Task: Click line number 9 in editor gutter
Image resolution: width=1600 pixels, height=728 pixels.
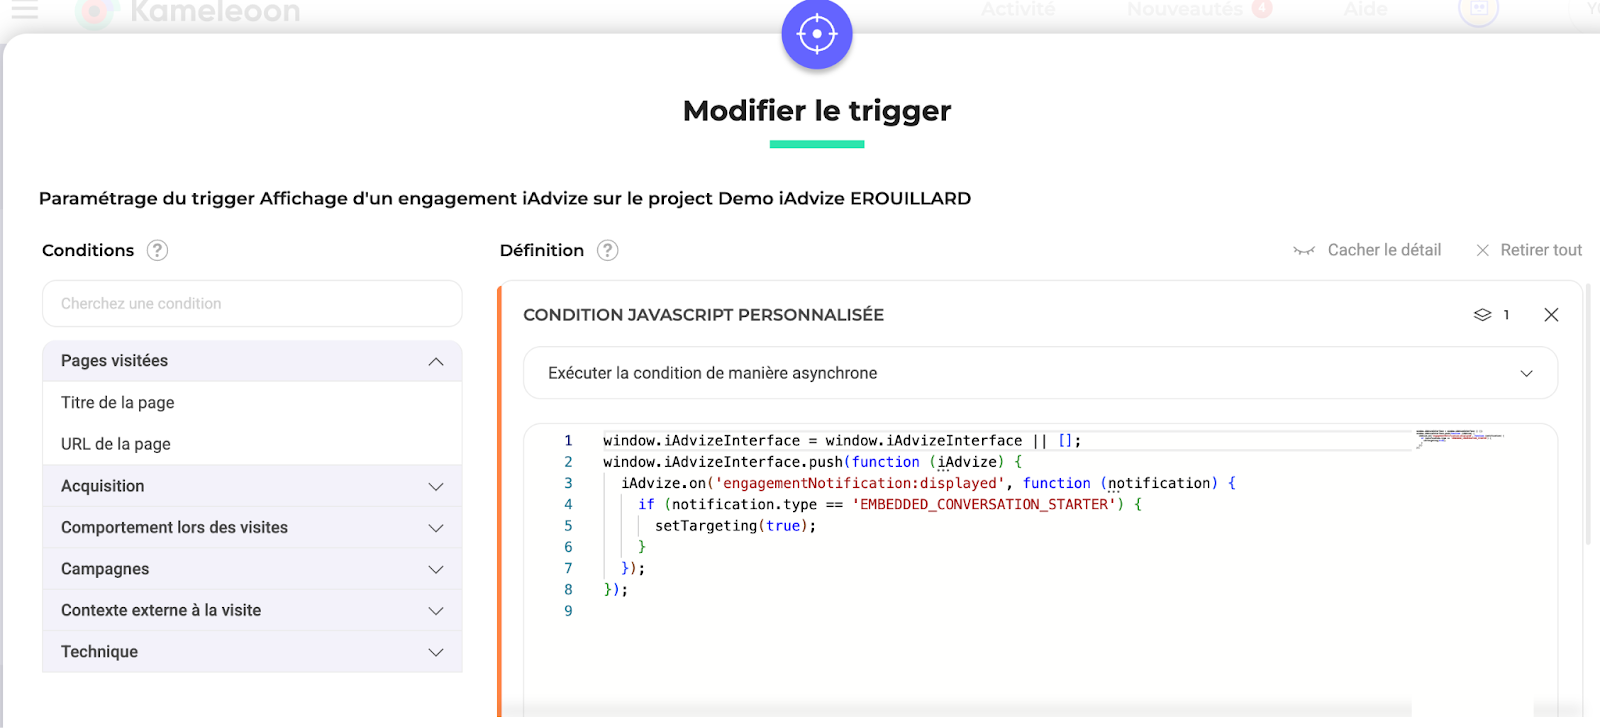Action: [x=568, y=611]
